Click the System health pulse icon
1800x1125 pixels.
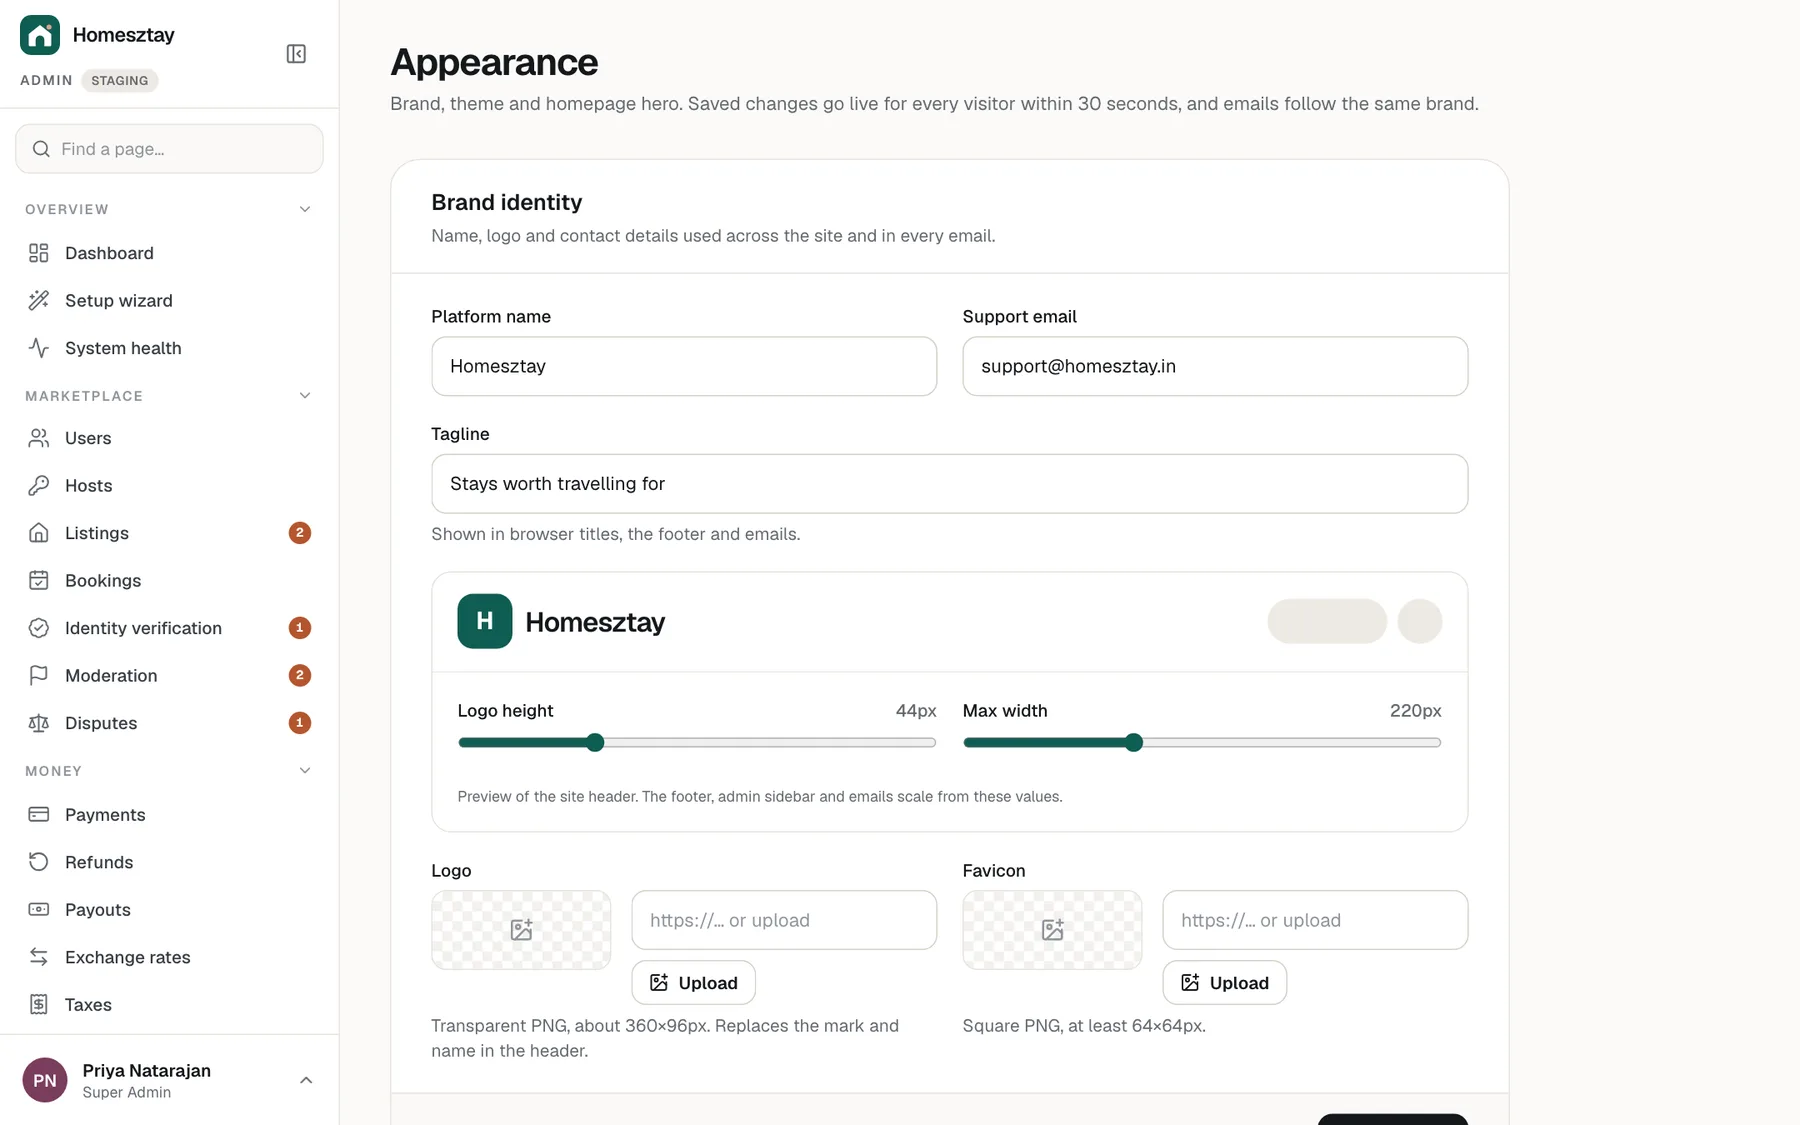39,348
